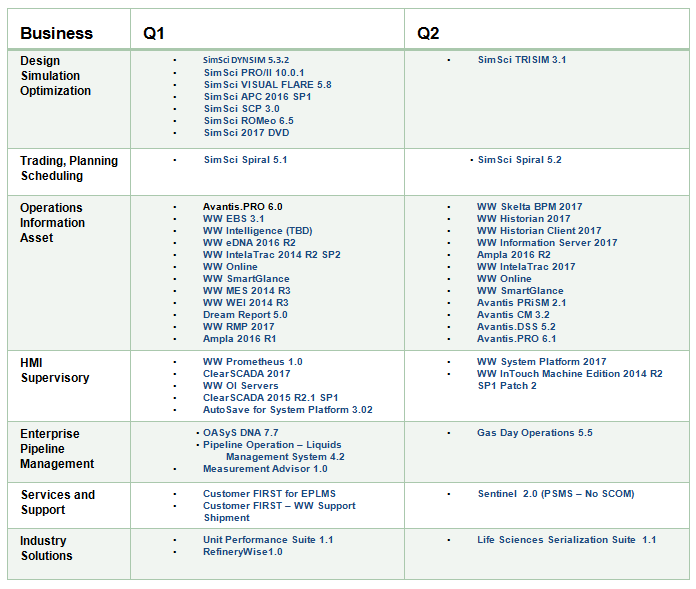Viewport: 696px width, 589px height.
Task: Select WW System Platform 2017
Action: (542, 361)
